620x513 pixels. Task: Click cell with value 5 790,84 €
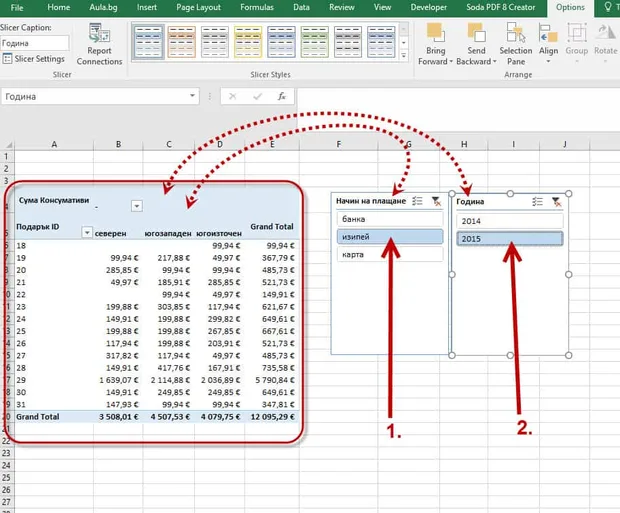coord(272,380)
